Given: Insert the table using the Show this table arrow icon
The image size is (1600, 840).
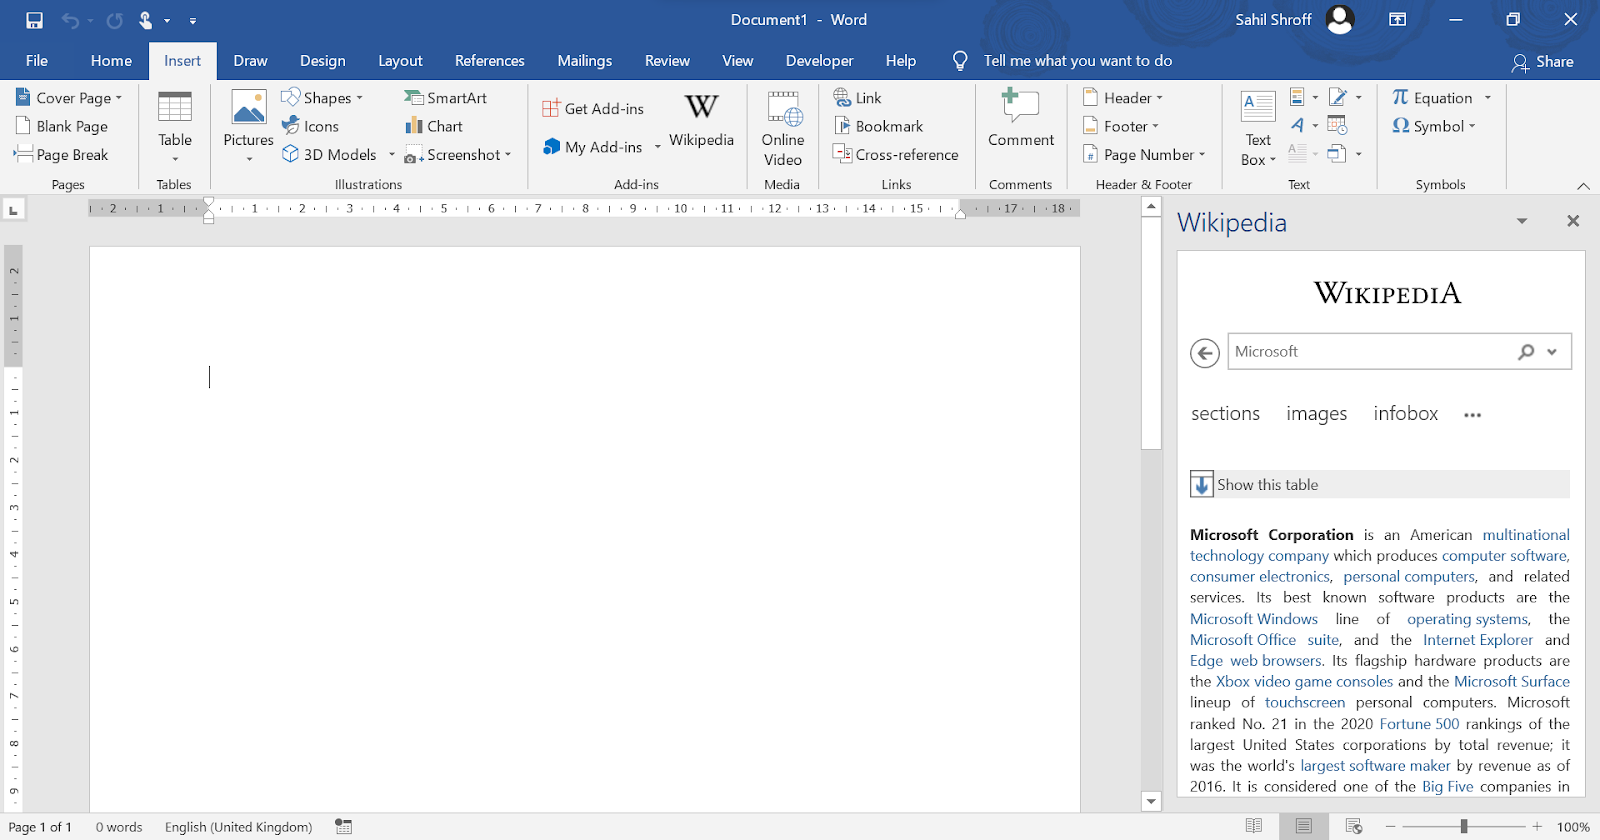Looking at the screenshot, I should pos(1202,484).
